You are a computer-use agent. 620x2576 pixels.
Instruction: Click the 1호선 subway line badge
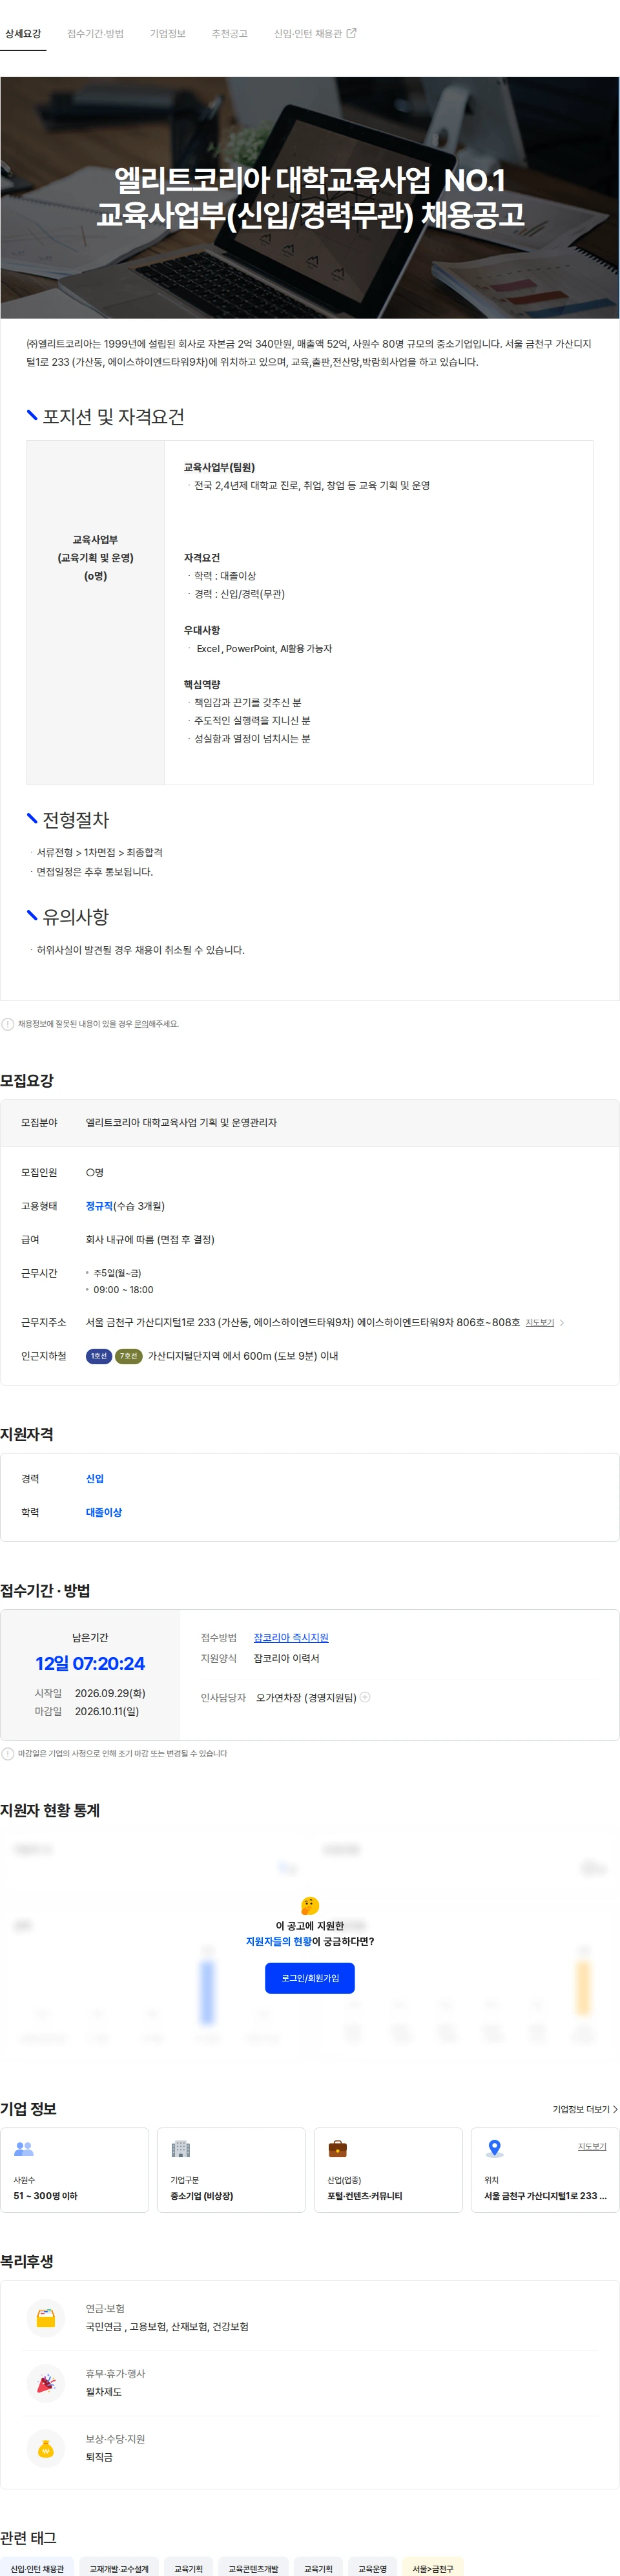pyautogui.click(x=98, y=1356)
